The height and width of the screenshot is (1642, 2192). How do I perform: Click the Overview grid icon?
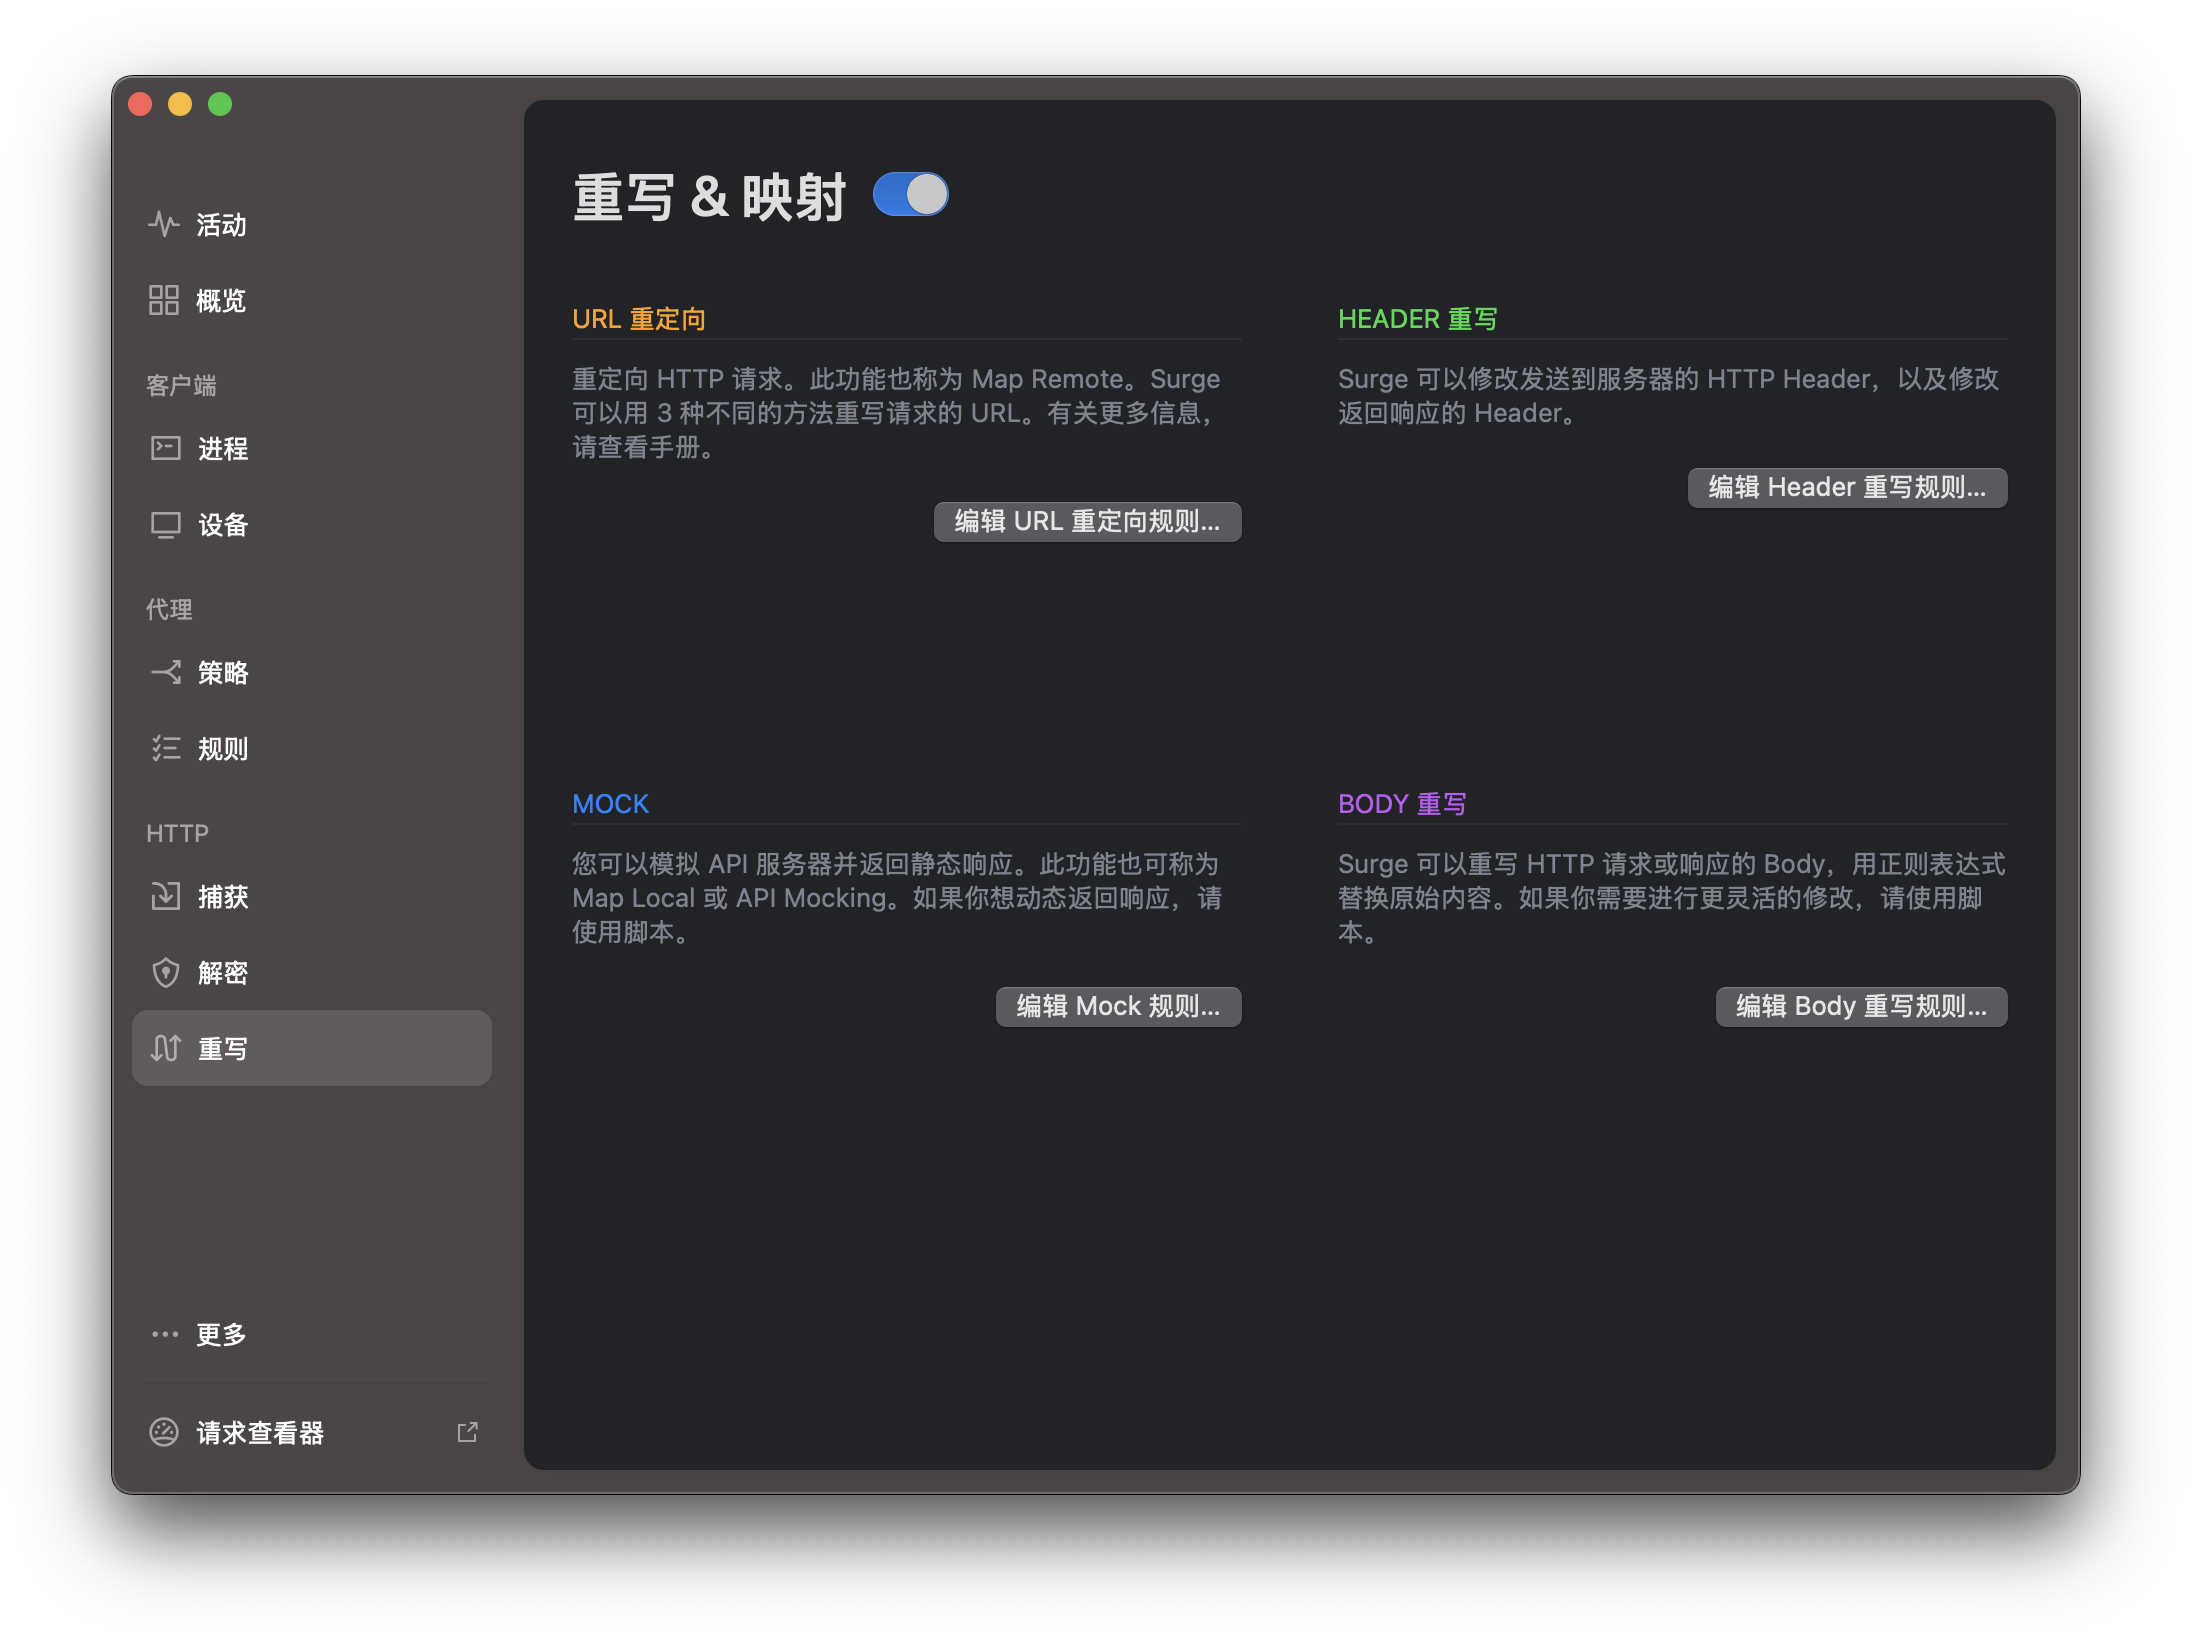(x=164, y=300)
